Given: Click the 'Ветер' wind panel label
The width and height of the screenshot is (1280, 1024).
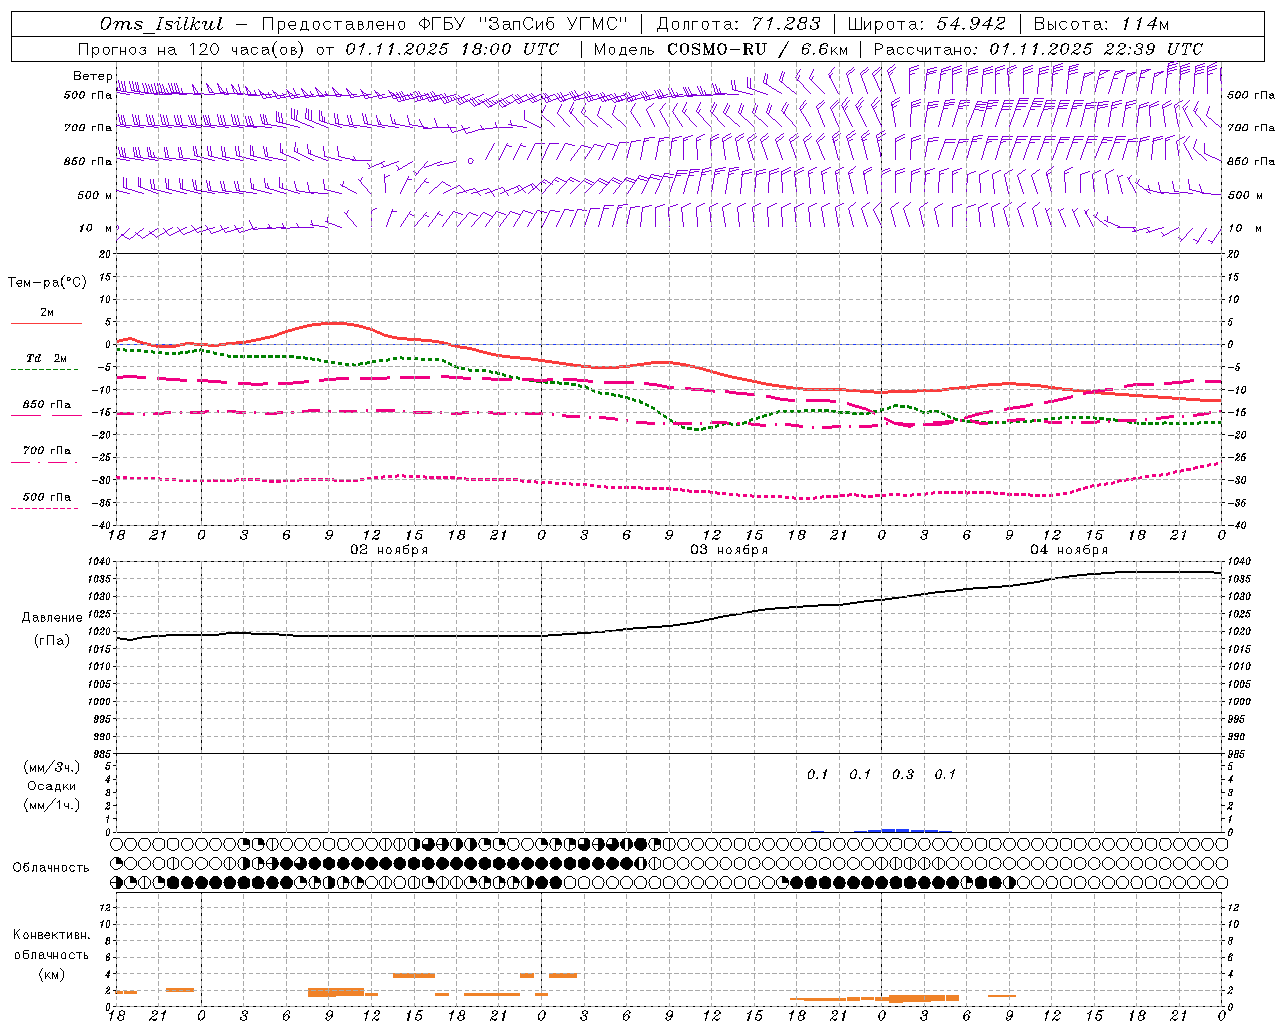Looking at the screenshot, I should pyautogui.click(x=93, y=76).
